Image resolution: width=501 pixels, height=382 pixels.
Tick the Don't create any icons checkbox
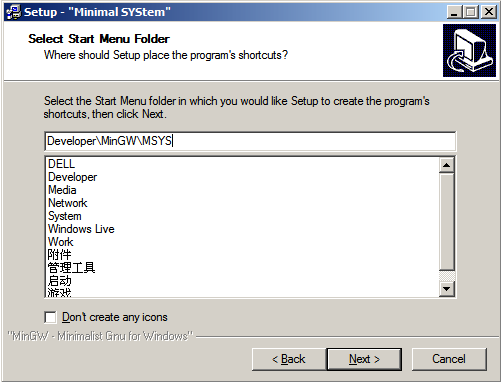[50, 317]
